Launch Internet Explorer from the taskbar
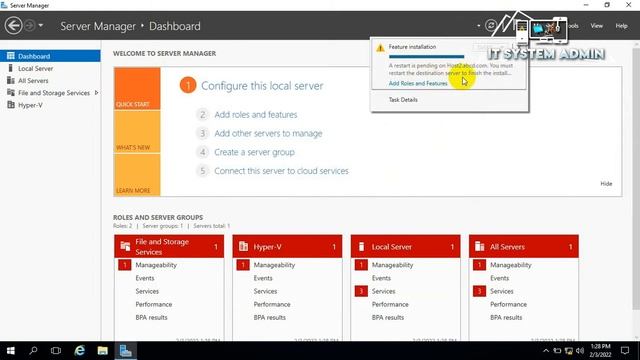This screenshot has height=360, width=640. 80,351
